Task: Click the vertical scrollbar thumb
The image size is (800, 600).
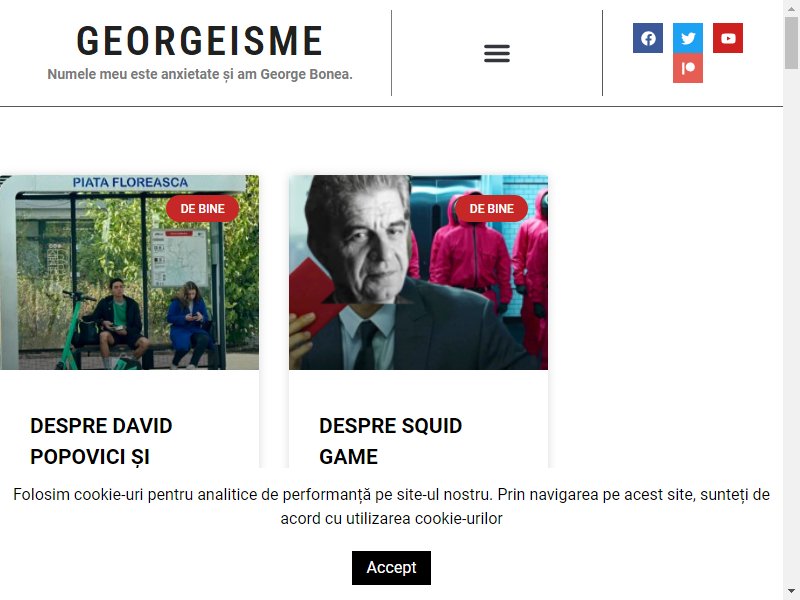Action: [x=791, y=42]
